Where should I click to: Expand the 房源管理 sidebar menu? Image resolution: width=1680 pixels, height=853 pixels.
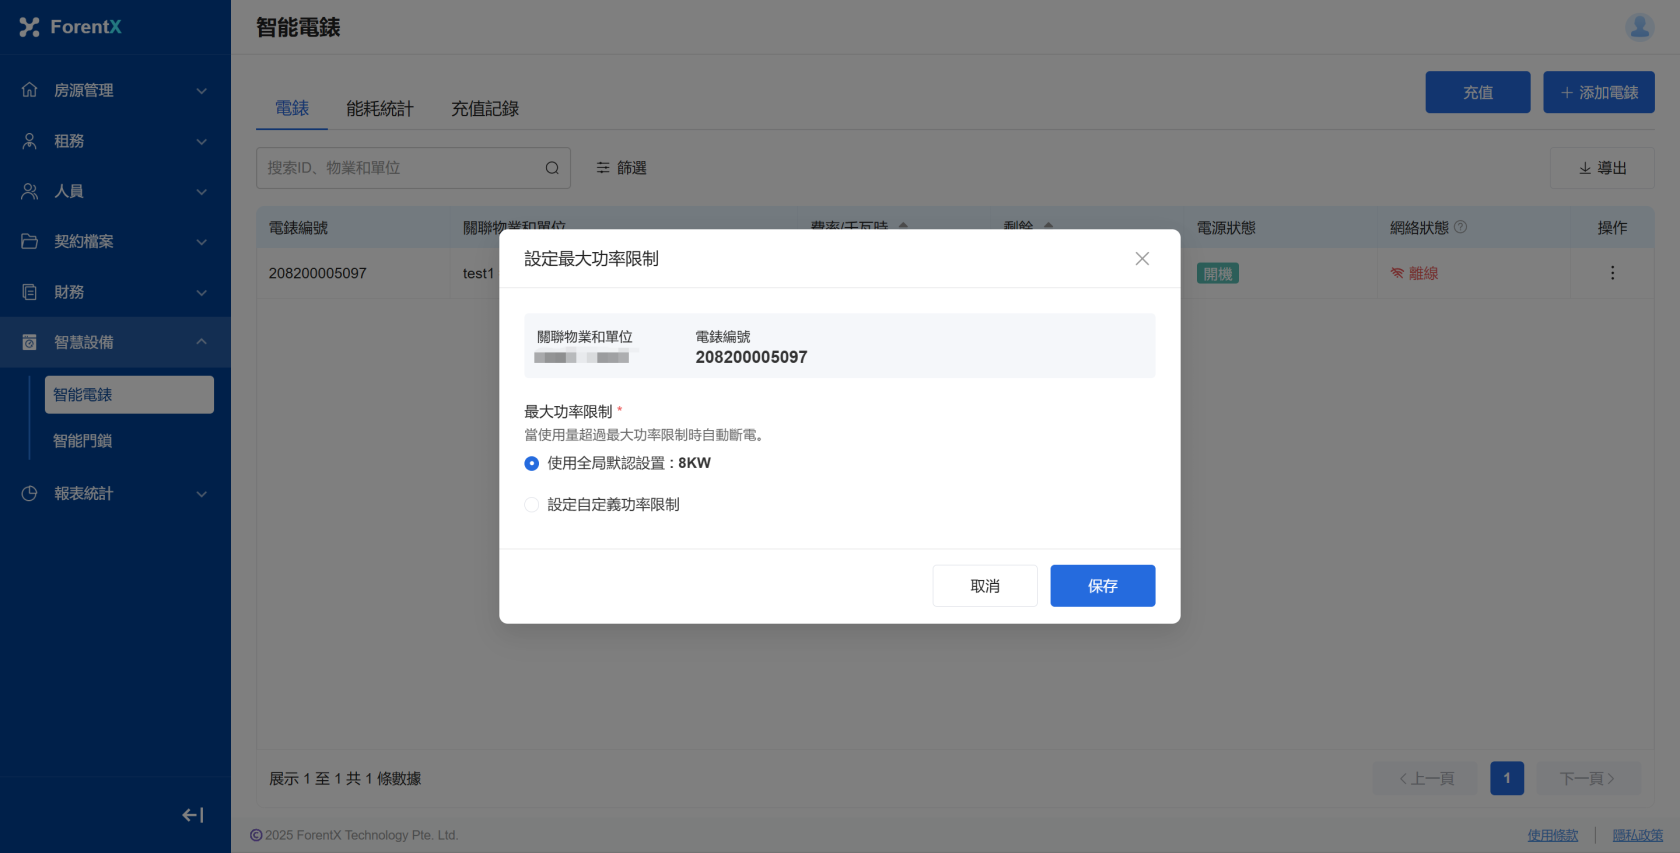[x=115, y=90]
